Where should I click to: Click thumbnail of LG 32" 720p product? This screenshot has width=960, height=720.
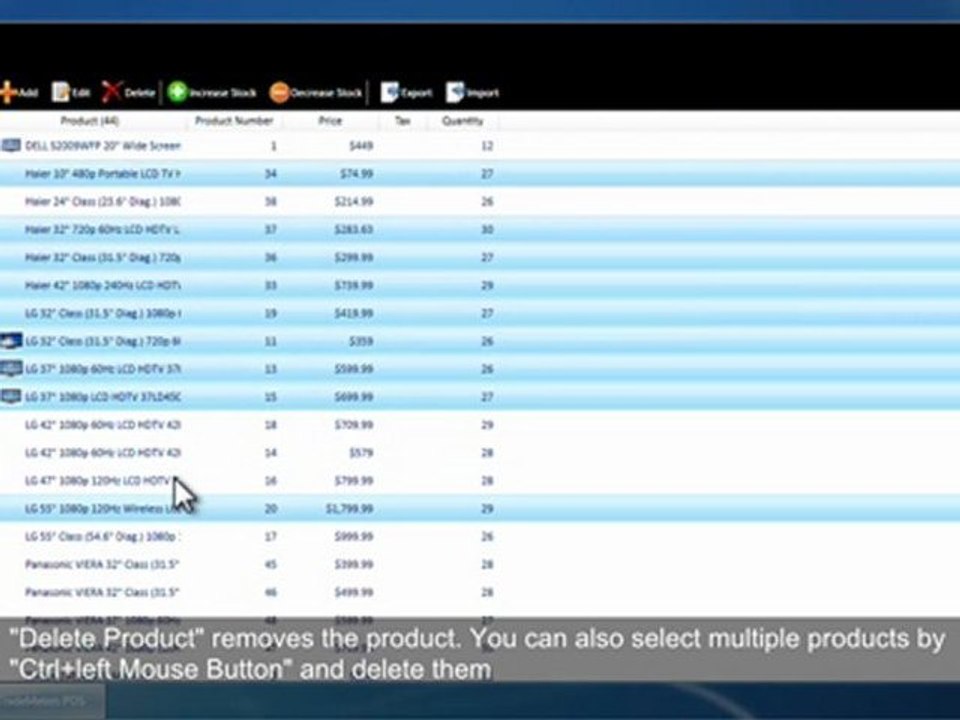[11, 341]
